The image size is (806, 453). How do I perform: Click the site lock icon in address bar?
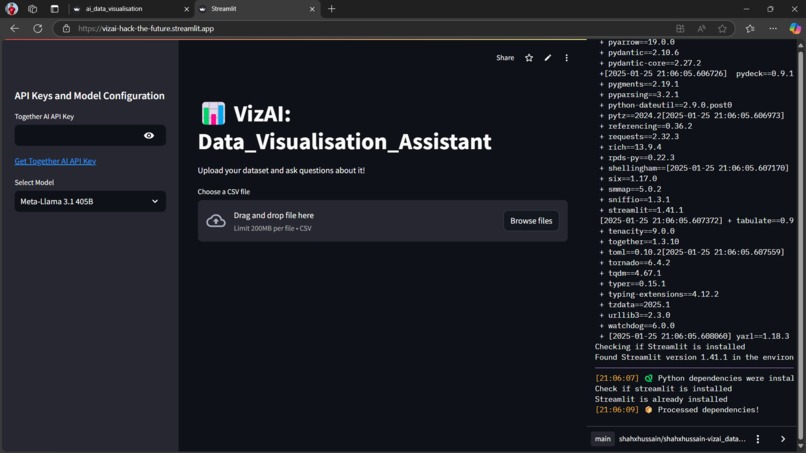(66, 28)
